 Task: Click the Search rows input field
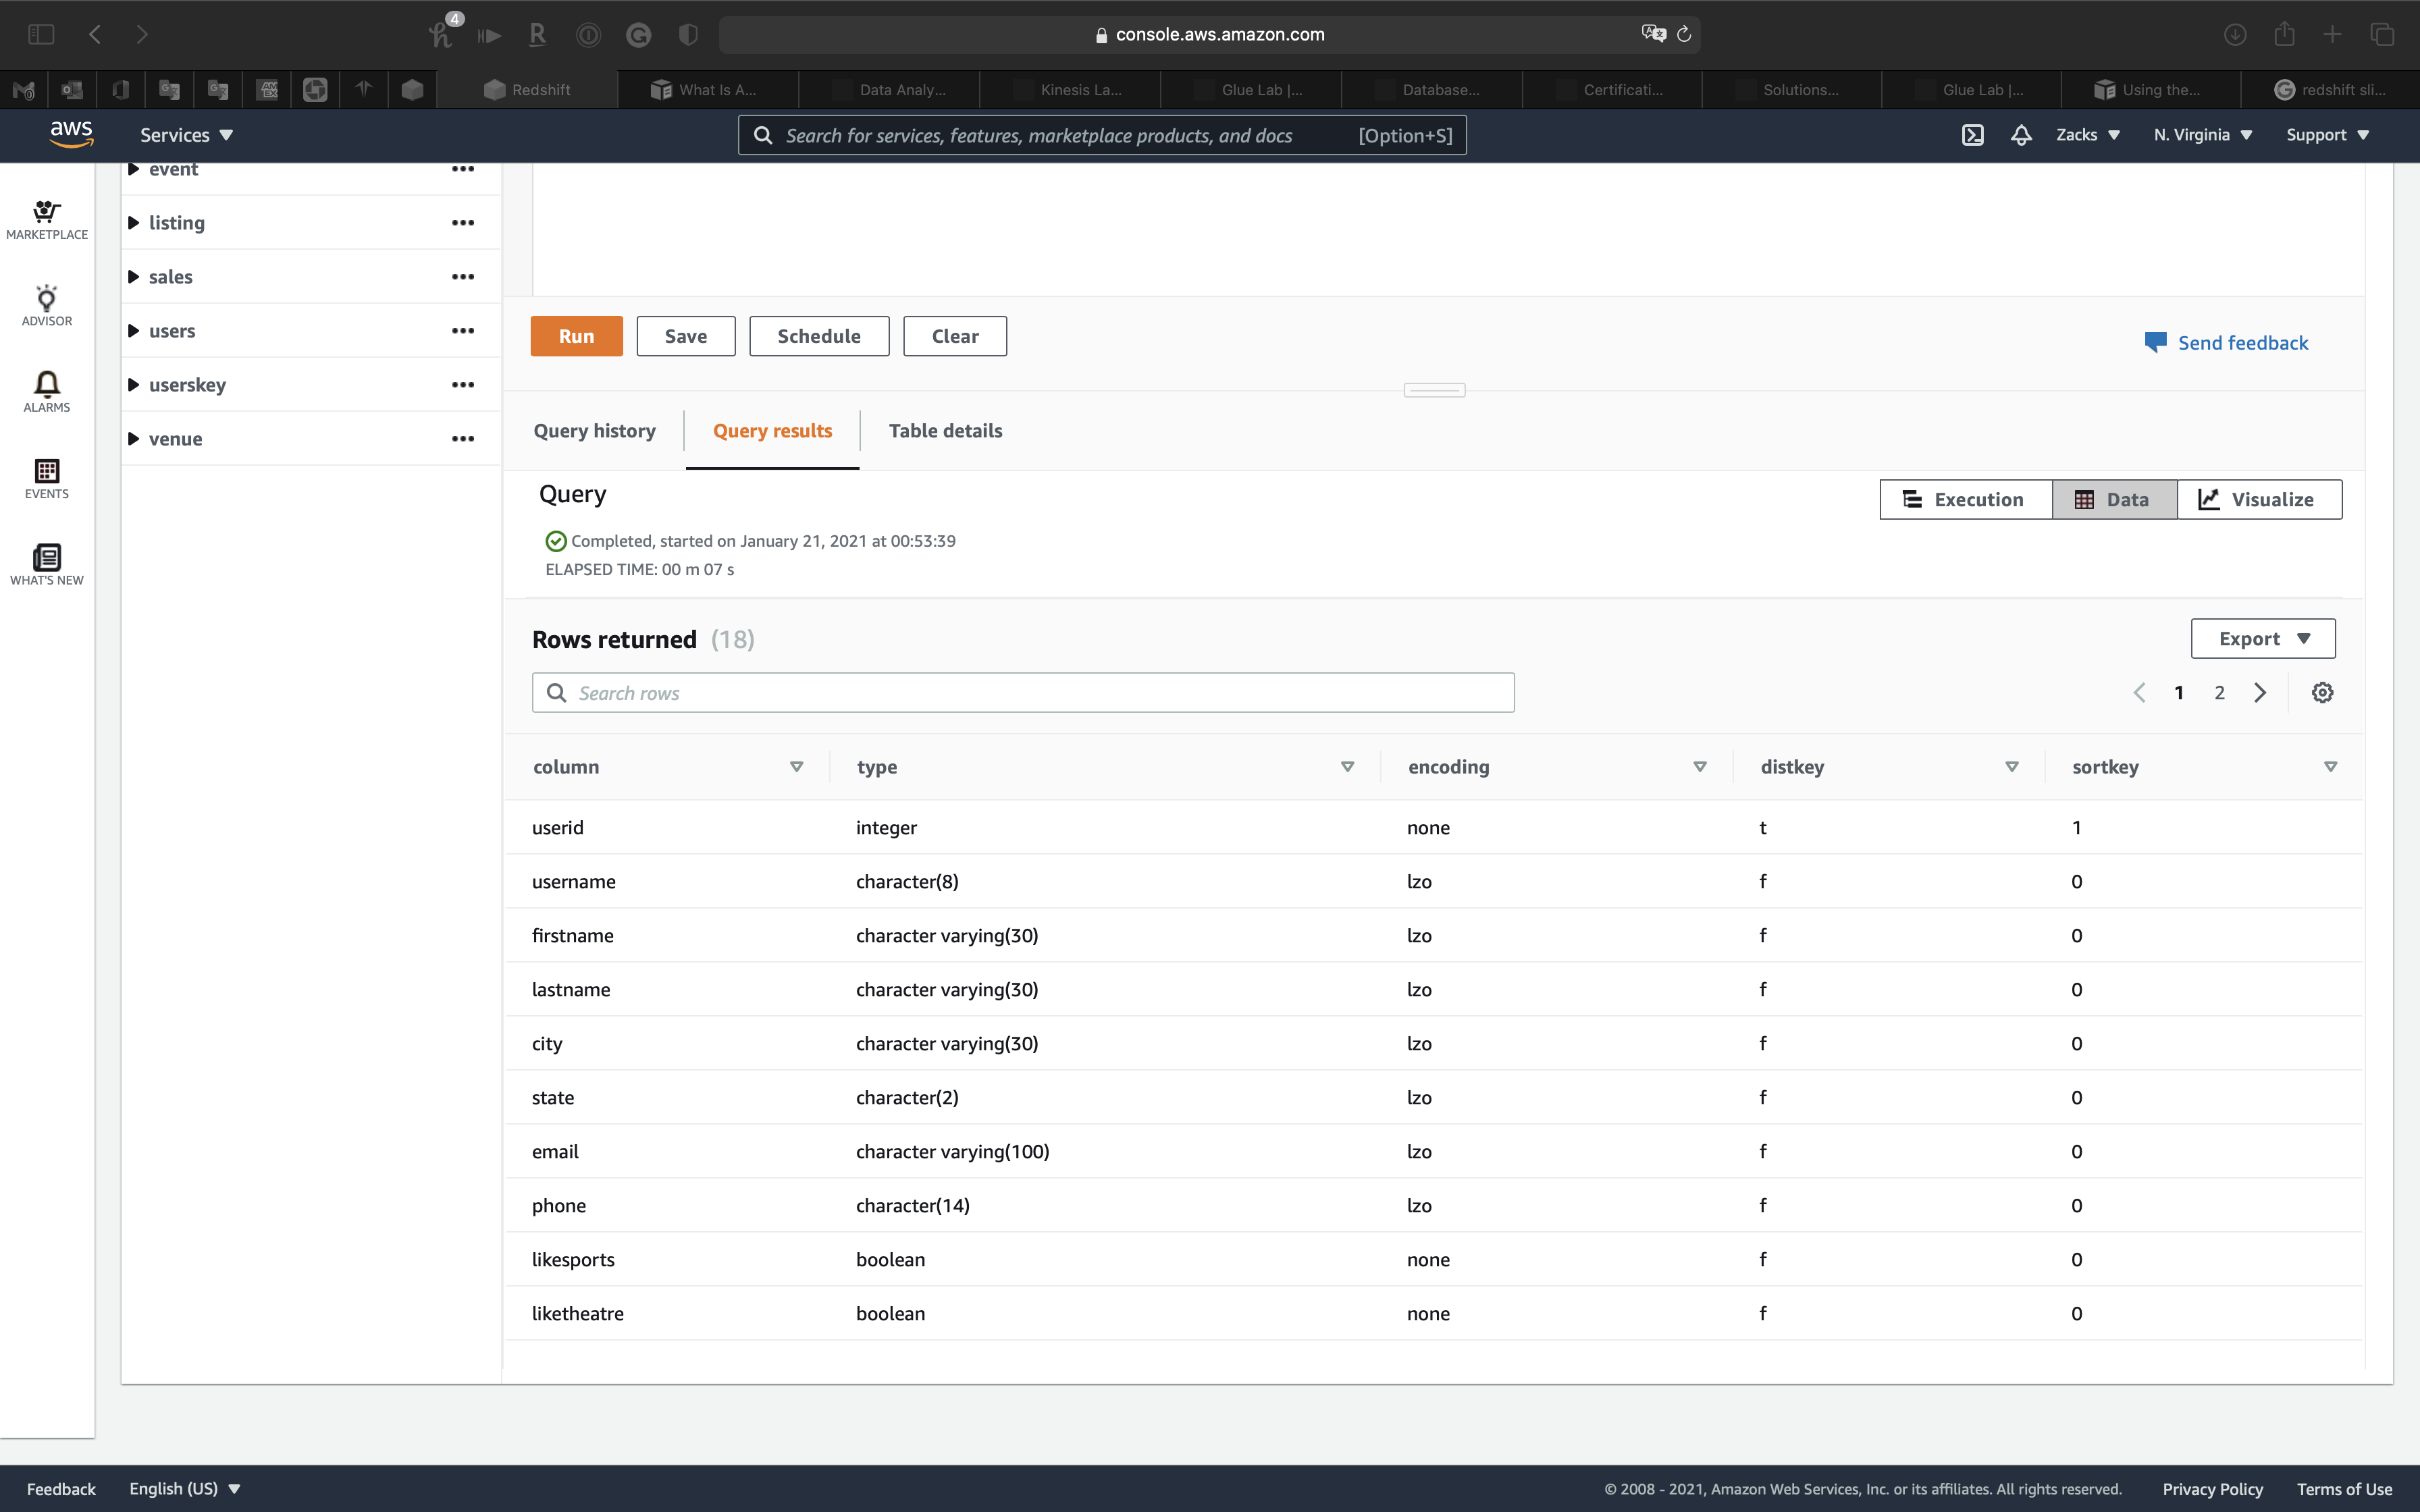[1022, 693]
